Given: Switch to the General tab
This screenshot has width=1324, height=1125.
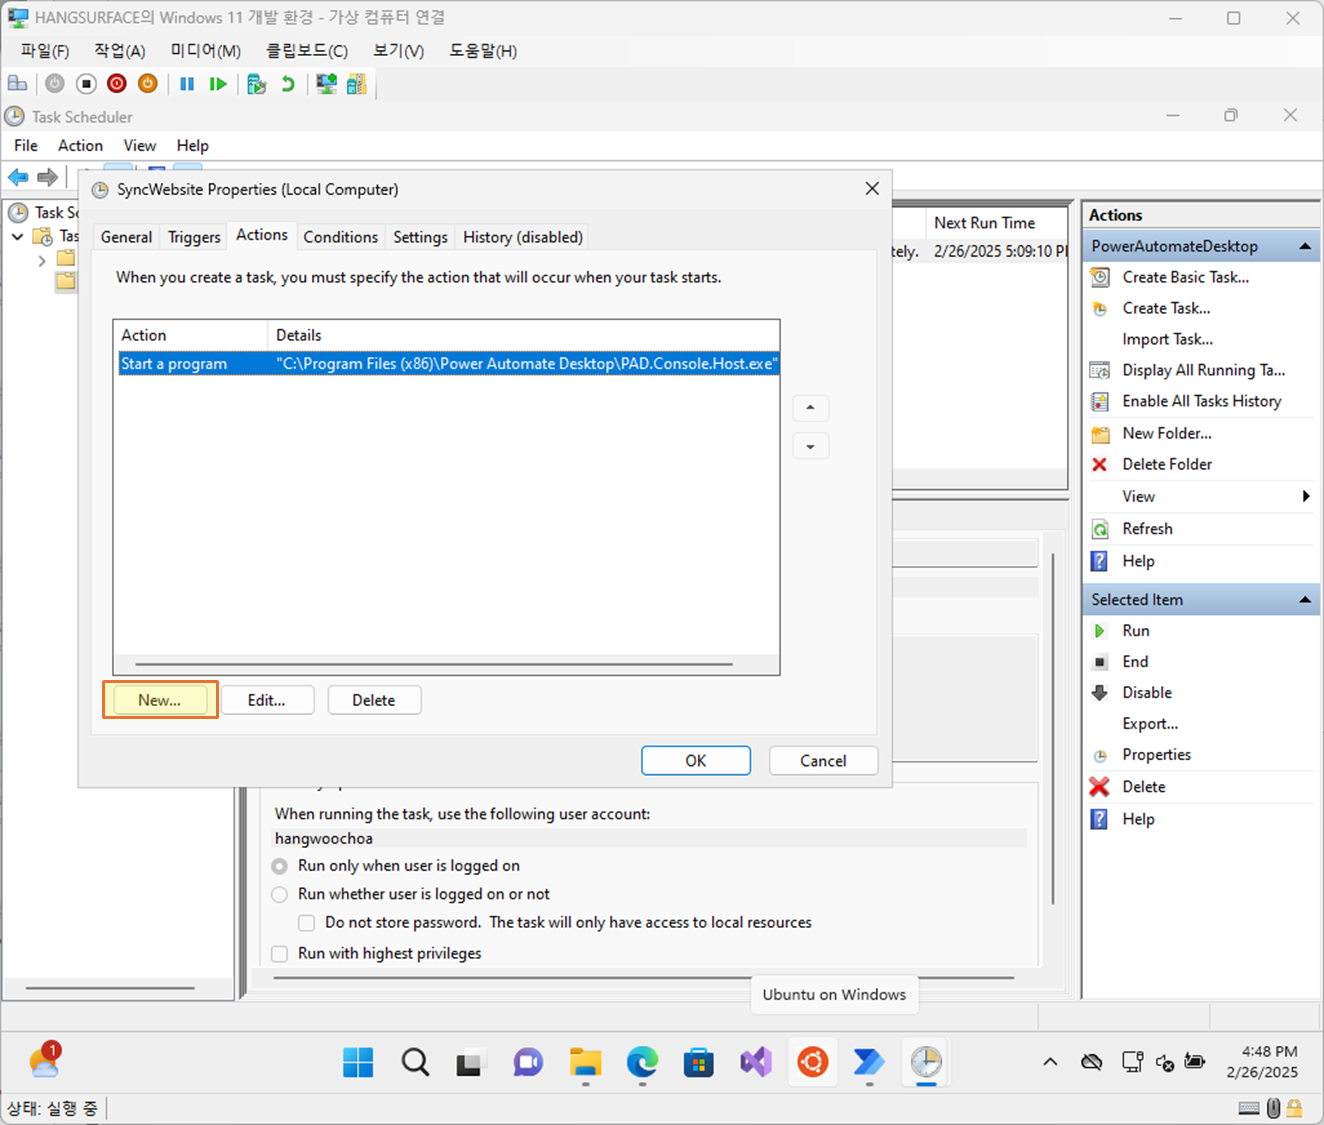Looking at the screenshot, I should point(126,237).
